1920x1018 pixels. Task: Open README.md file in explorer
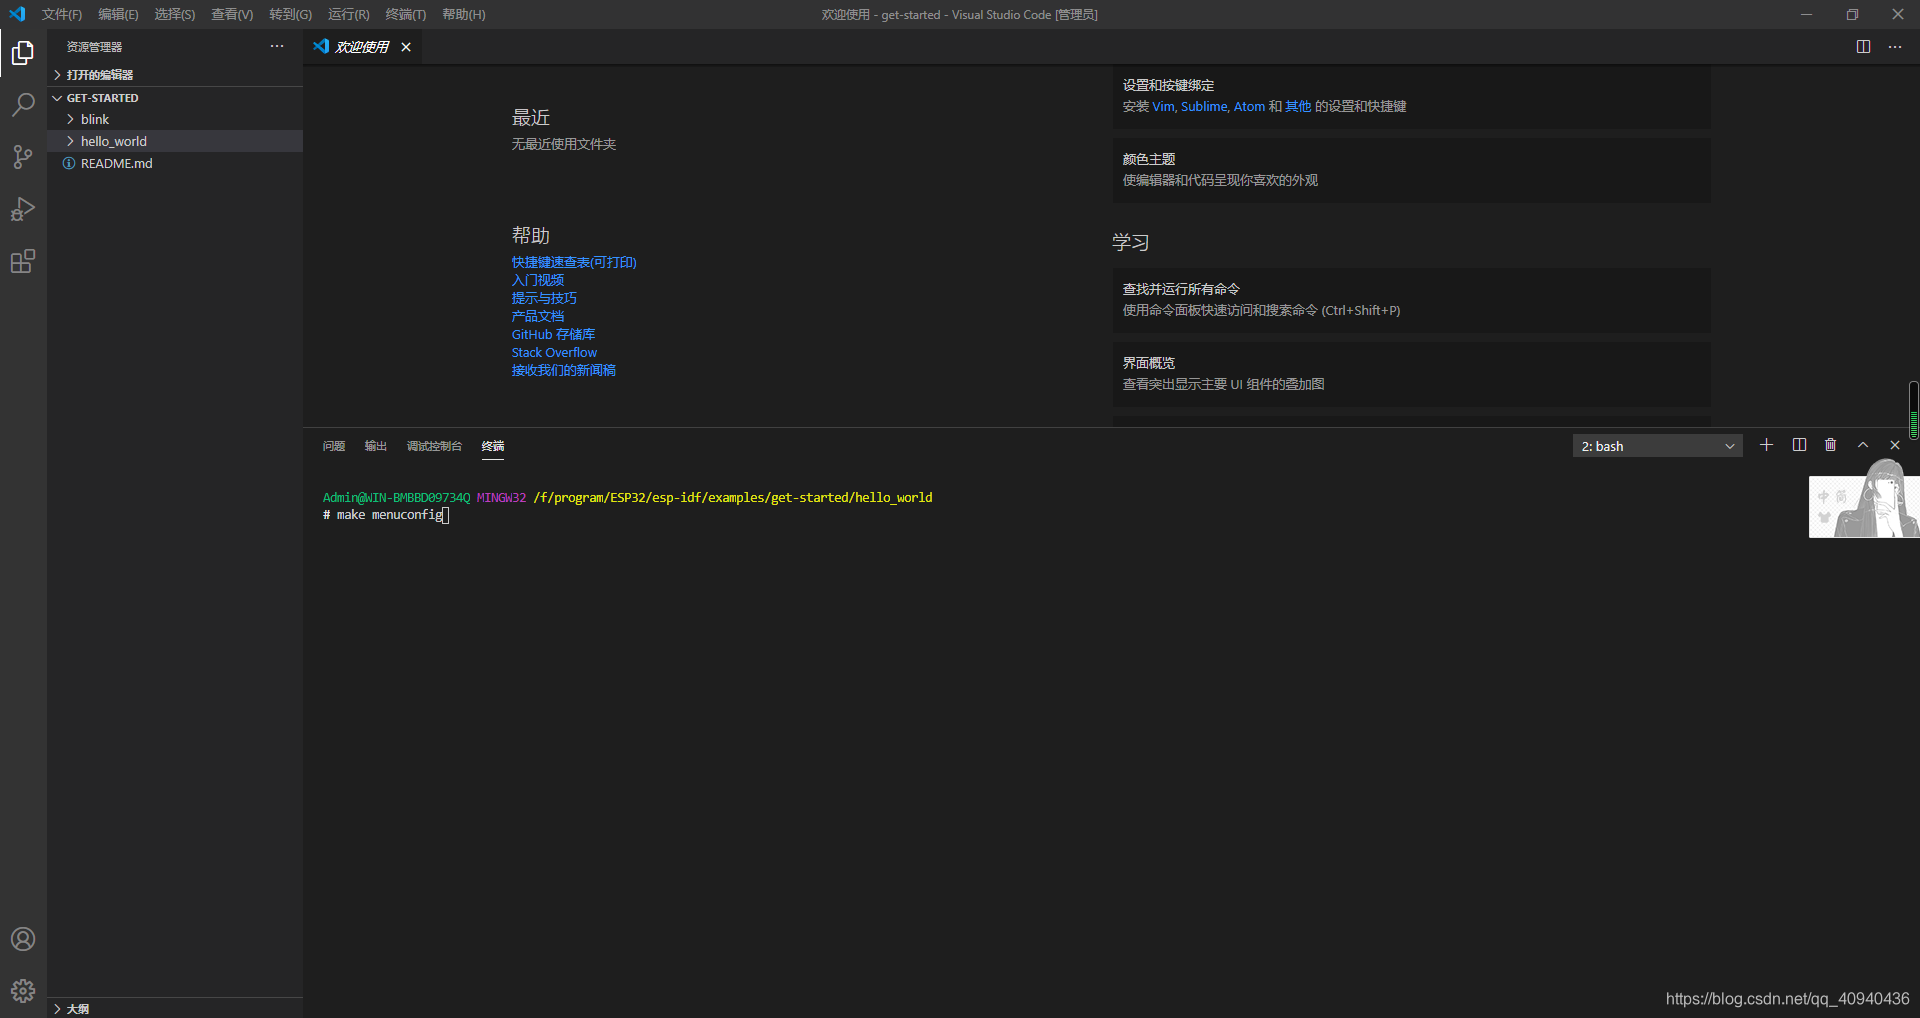tap(116, 163)
